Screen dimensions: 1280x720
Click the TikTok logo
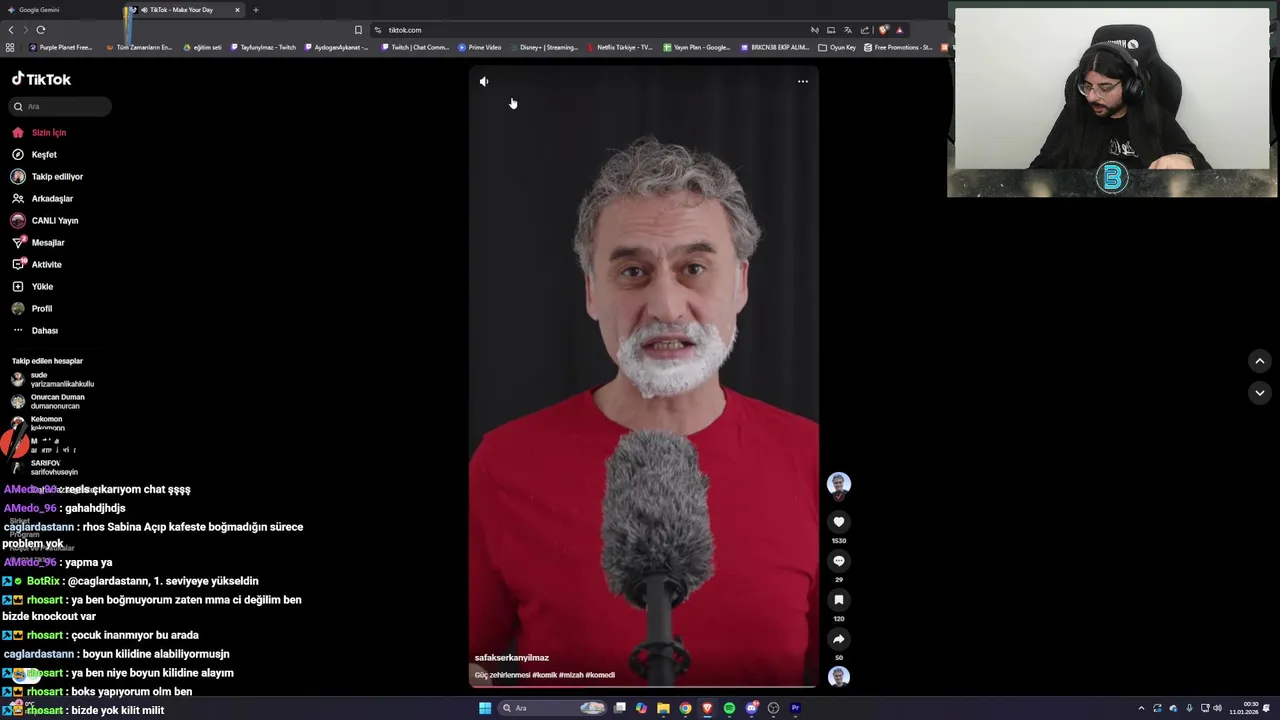tap(41, 79)
